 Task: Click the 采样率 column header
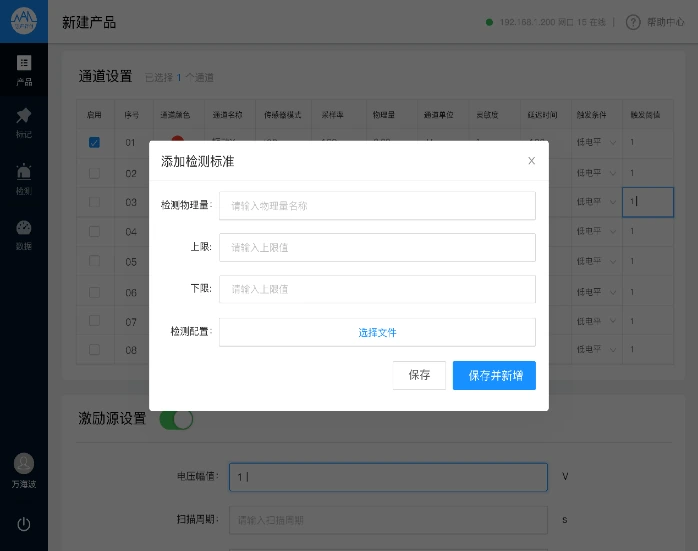tap(333, 115)
